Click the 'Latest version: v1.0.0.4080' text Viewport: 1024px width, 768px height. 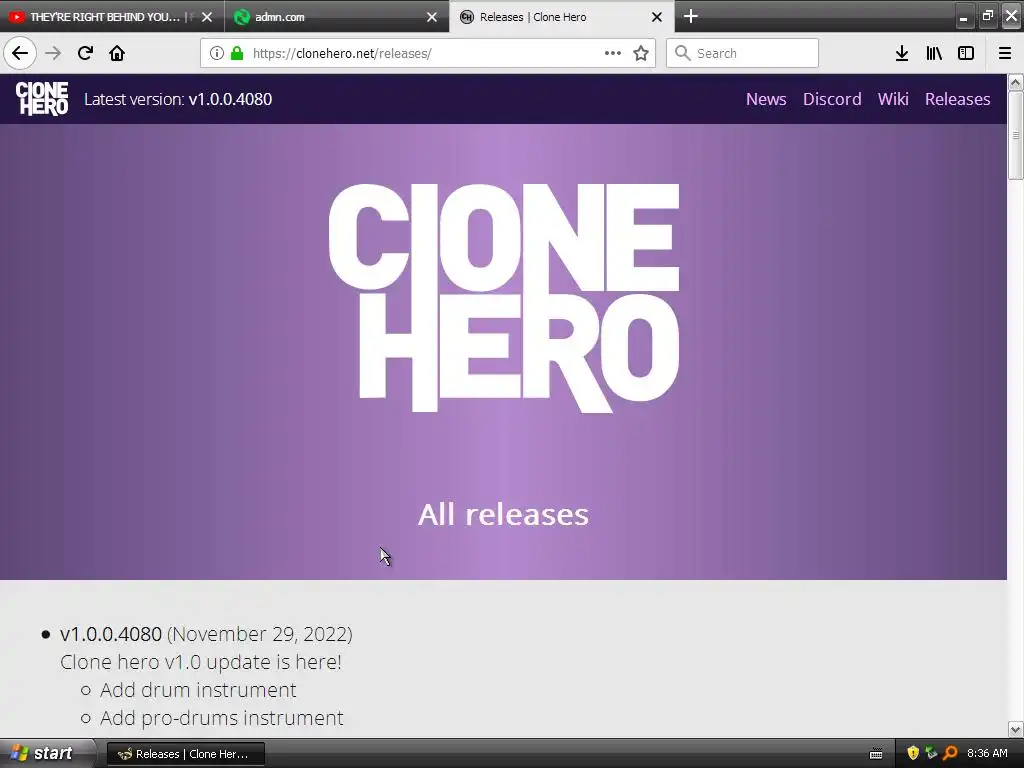(178, 99)
